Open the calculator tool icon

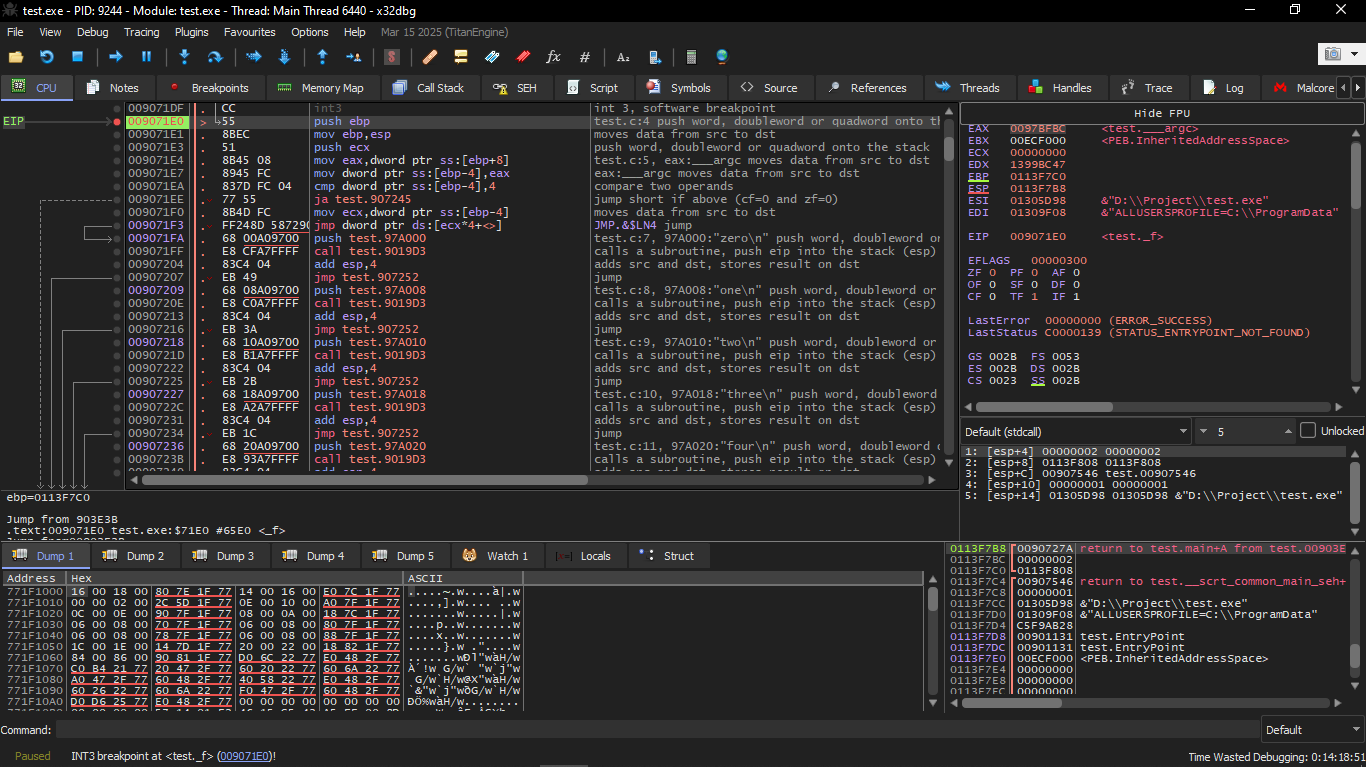pyautogui.click(x=691, y=57)
